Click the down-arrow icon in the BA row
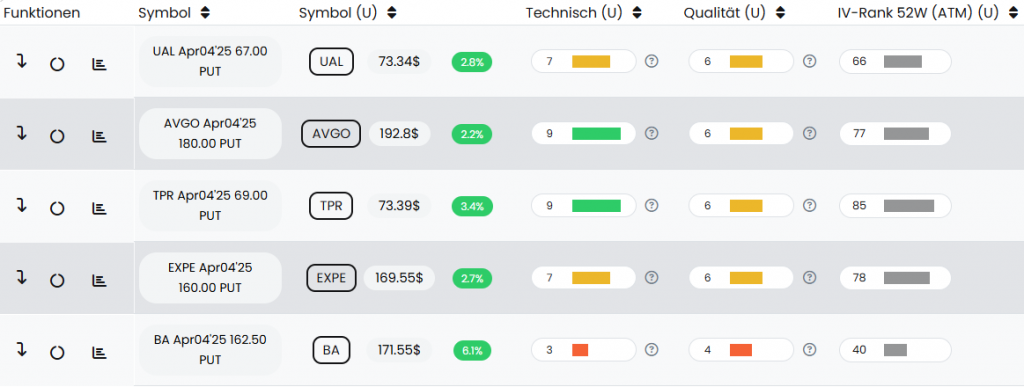This screenshot has height=387, width=1024. (x=22, y=350)
